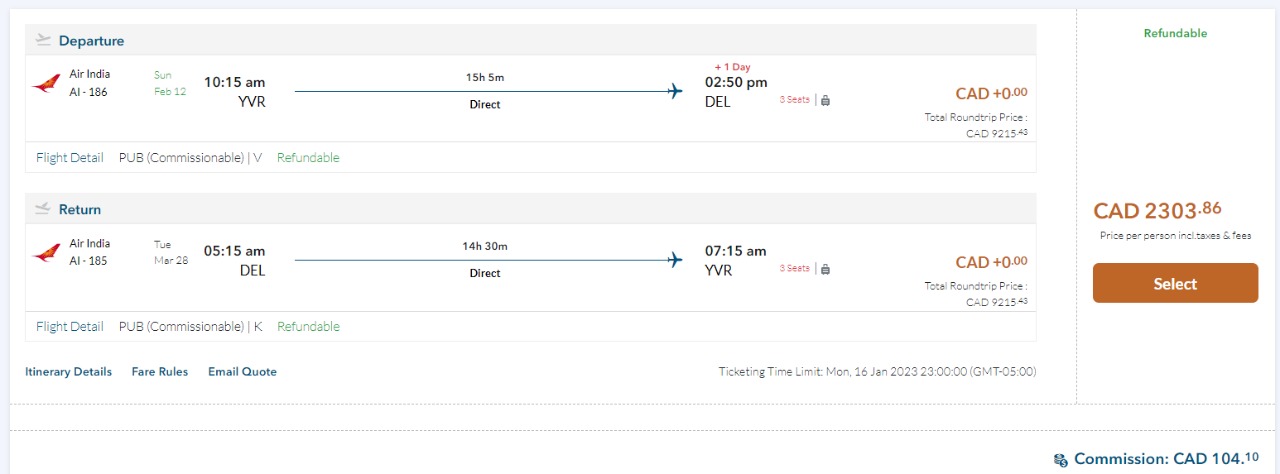
Task: Click airplane icon on the 15h 5m route line
Action: pos(675,92)
